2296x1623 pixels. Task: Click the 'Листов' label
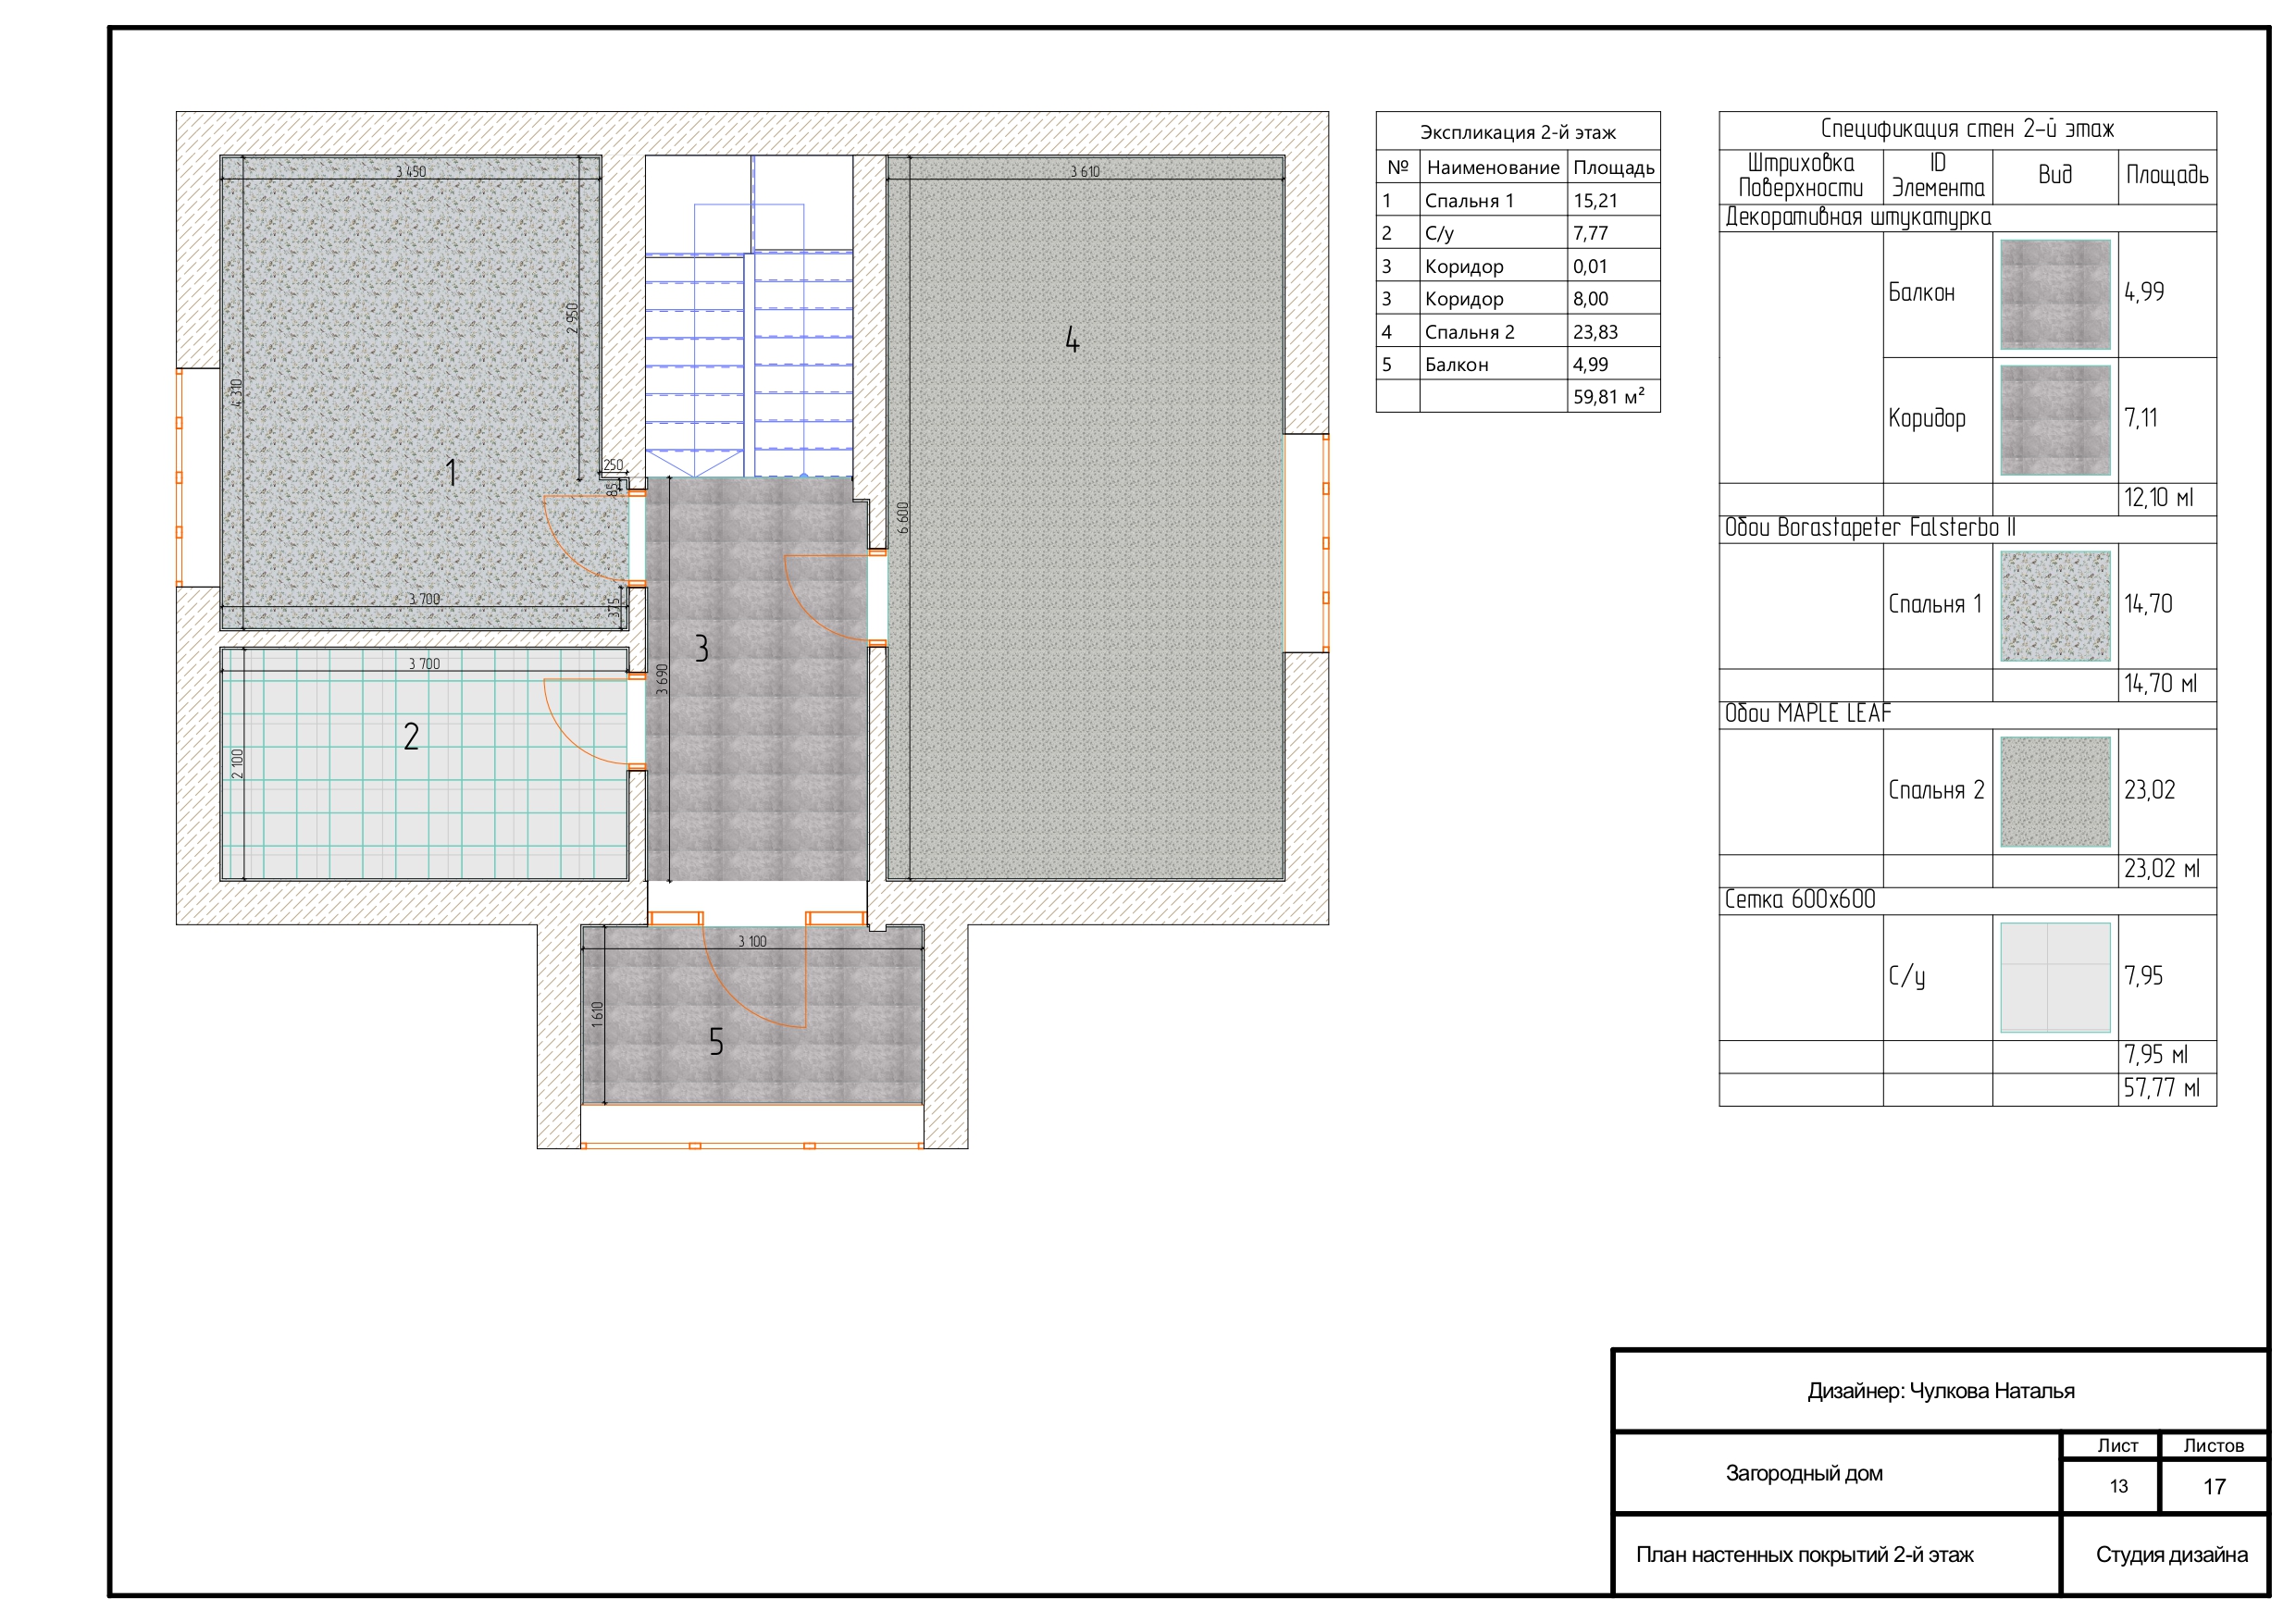(x=2214, y=1446)
